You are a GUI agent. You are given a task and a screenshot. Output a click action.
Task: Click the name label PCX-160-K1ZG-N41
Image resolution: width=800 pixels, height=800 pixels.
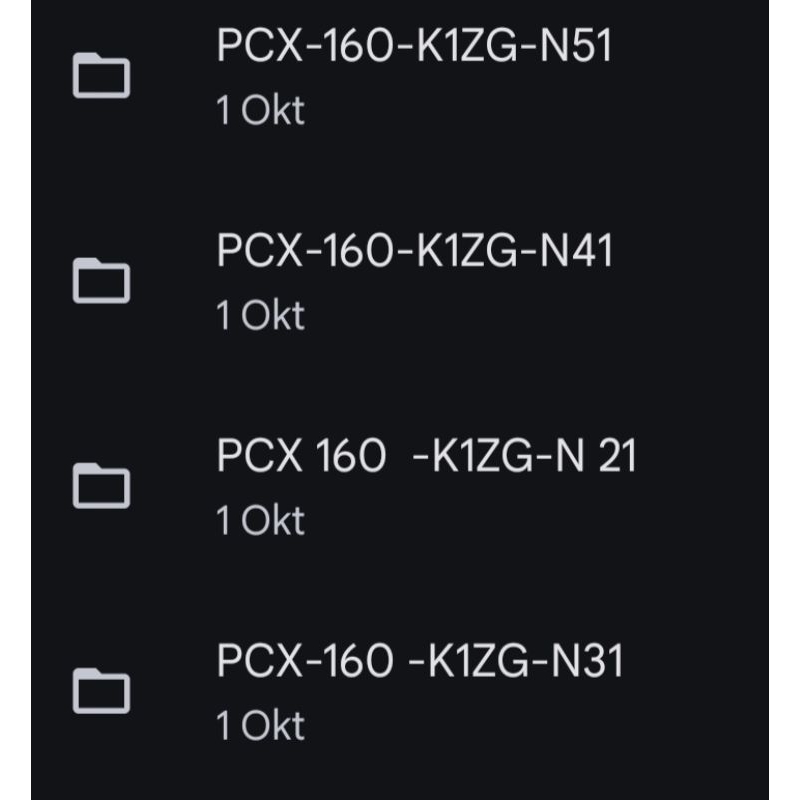point(415,248)
